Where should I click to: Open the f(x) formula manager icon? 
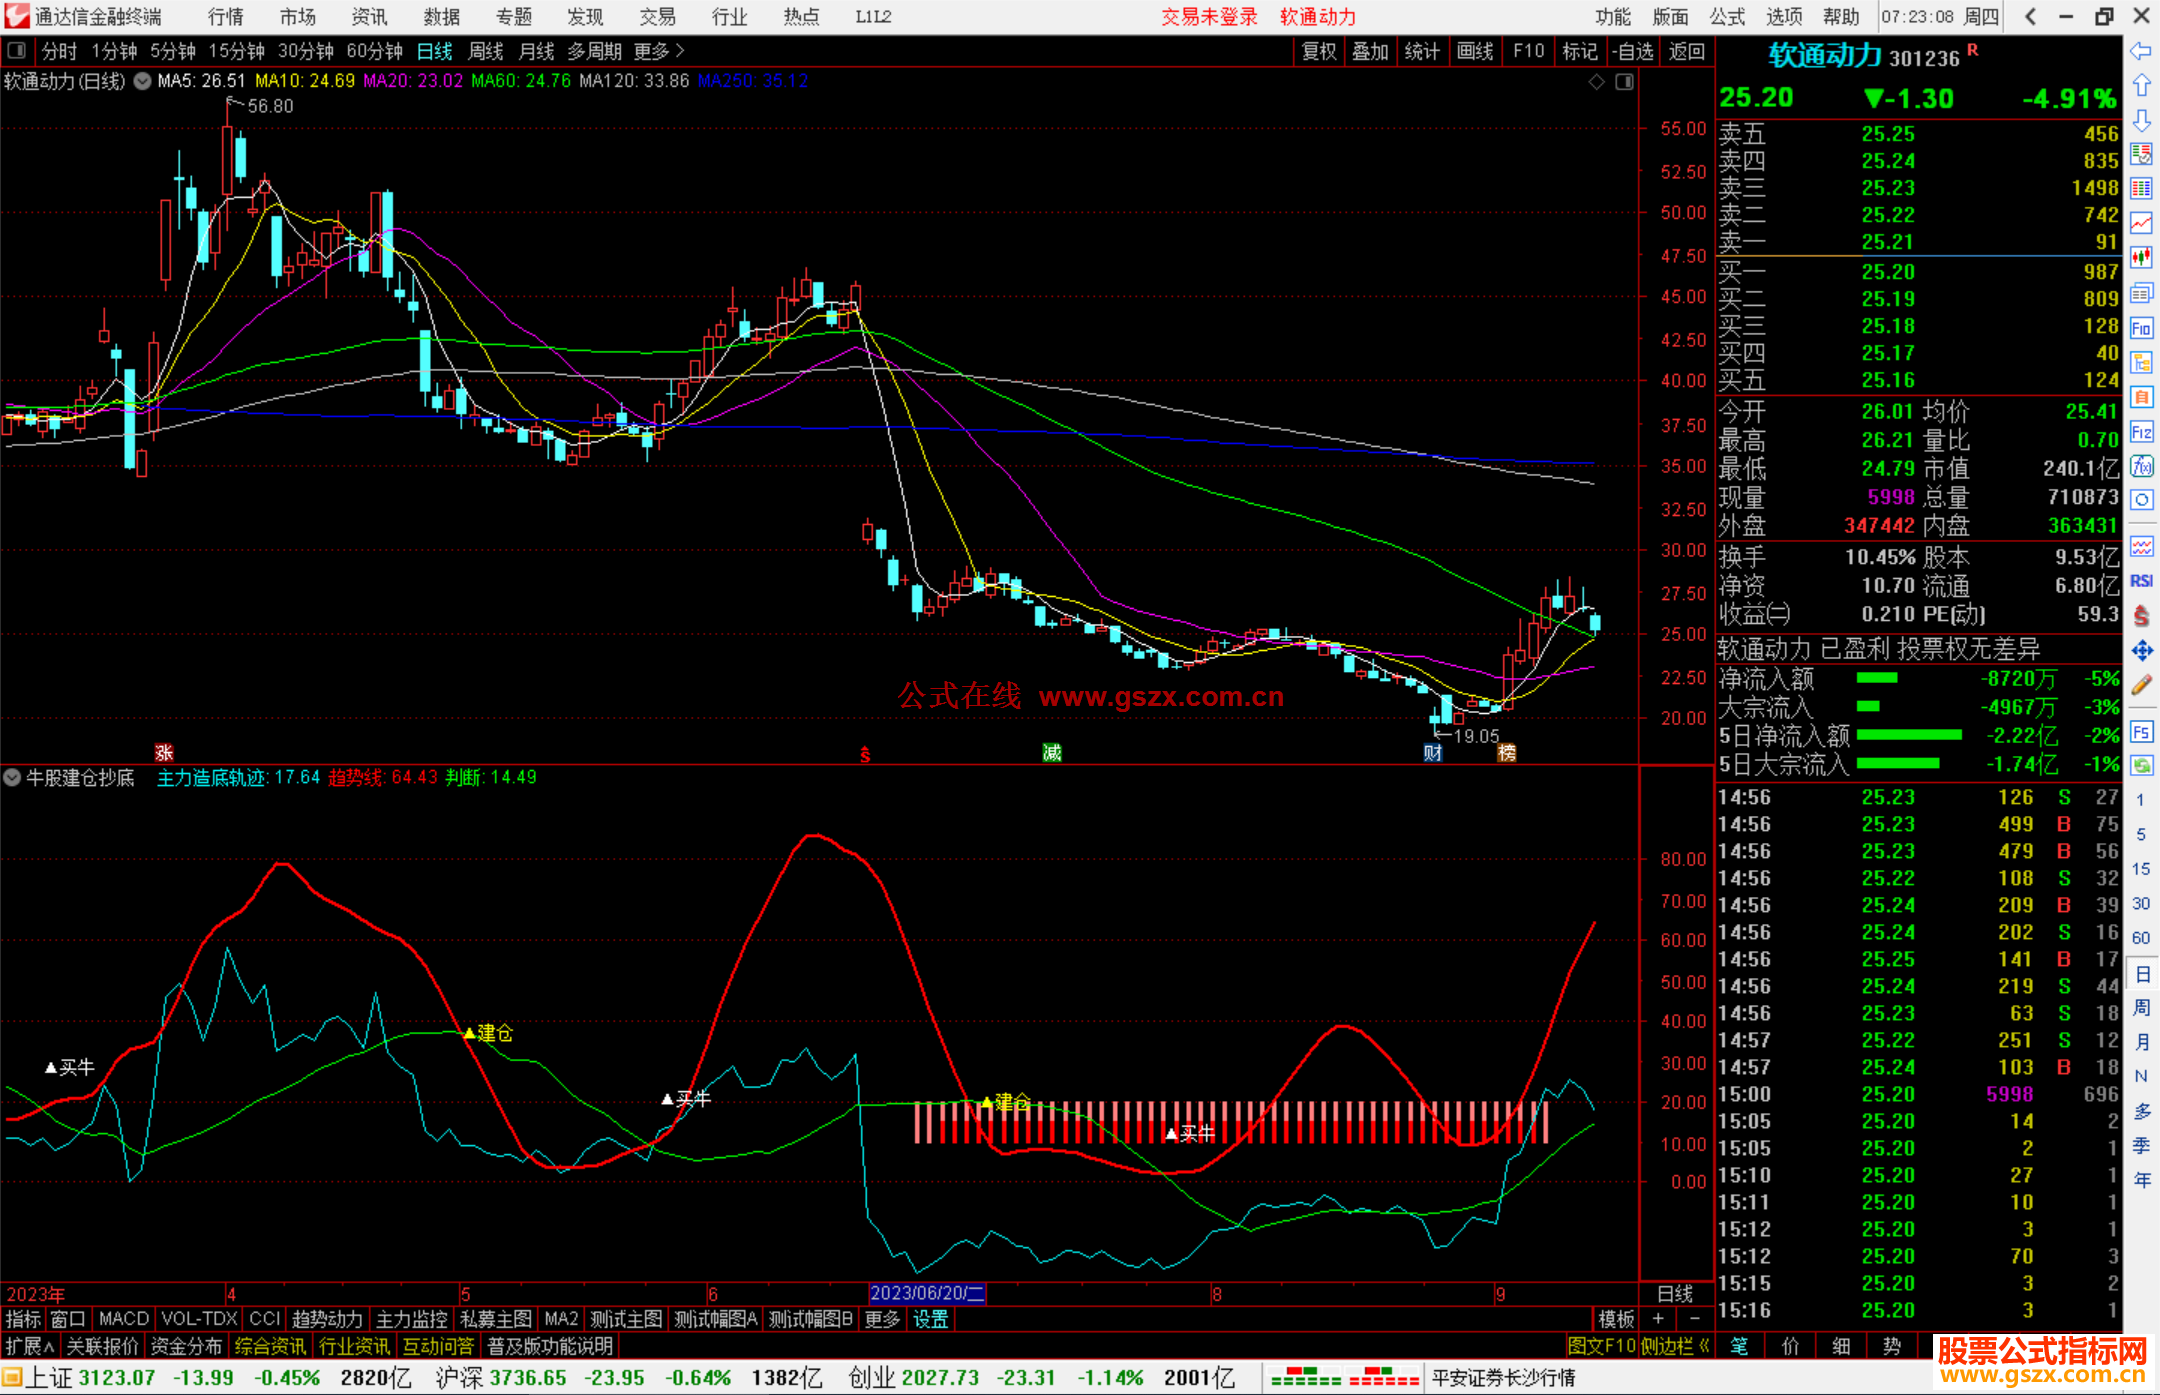point(2141,466)
